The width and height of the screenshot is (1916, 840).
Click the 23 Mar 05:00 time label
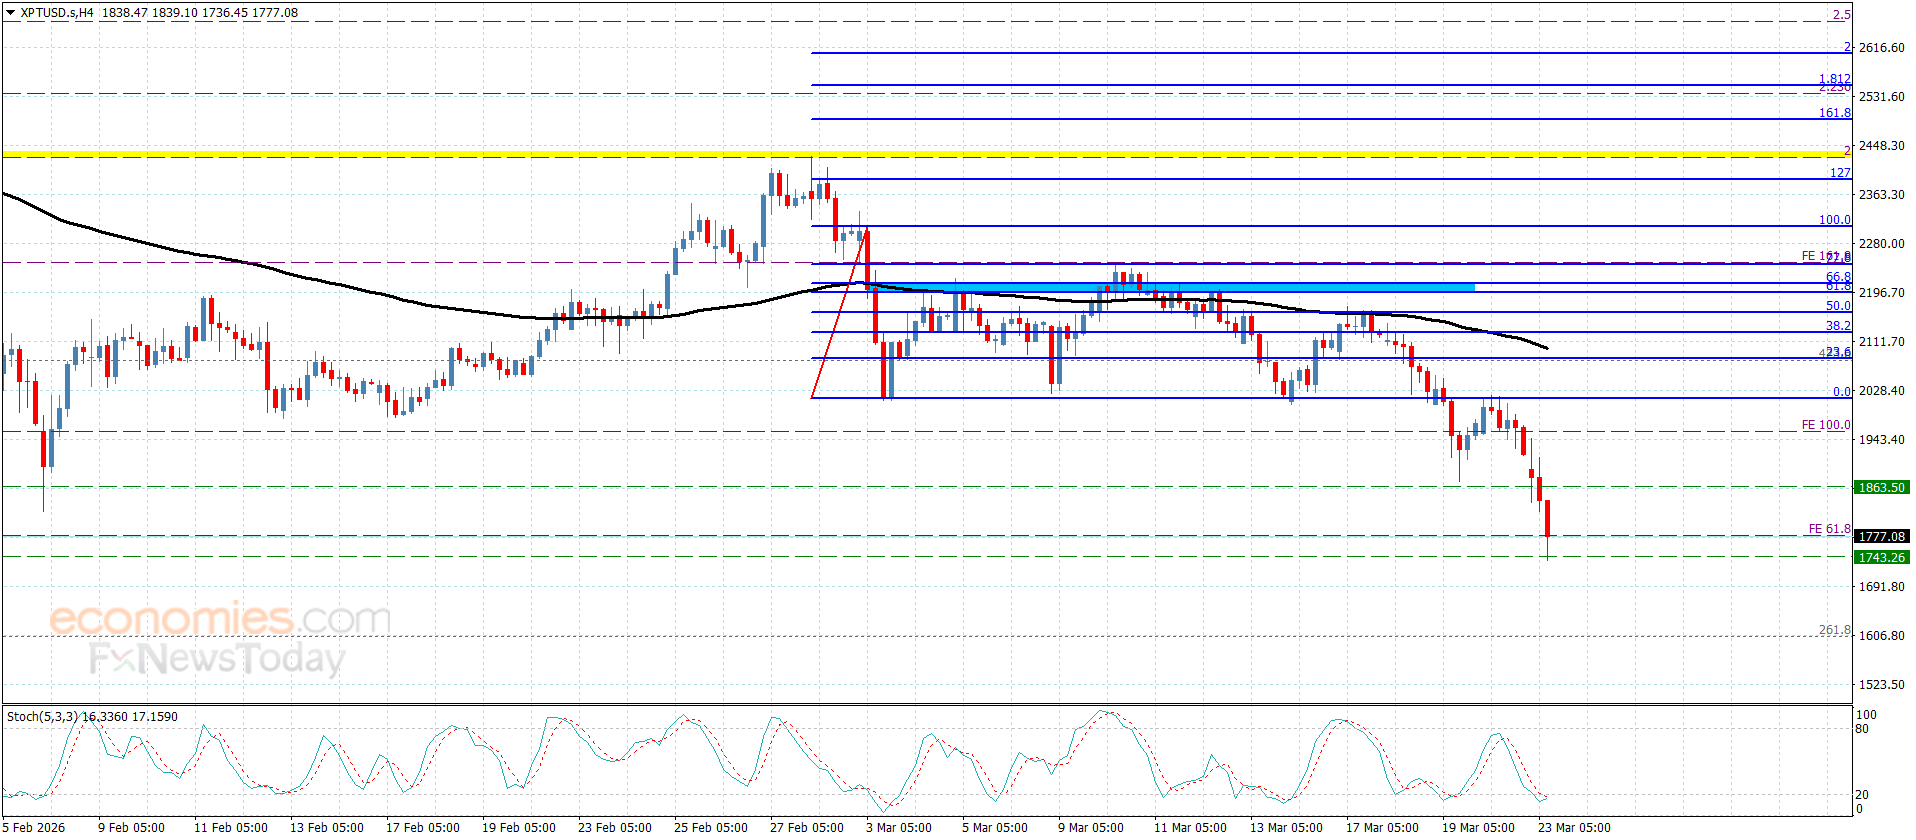coord(1574,828)
